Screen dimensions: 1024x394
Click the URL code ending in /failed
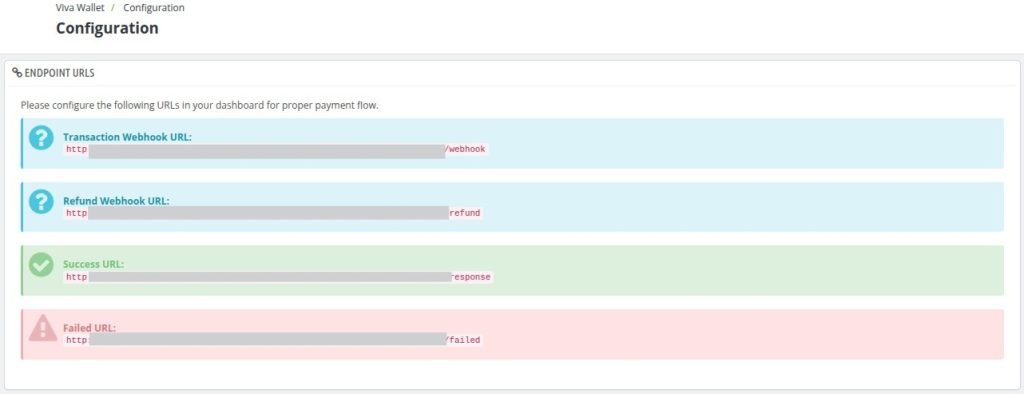pyautogui.click(x=273, y=340)
